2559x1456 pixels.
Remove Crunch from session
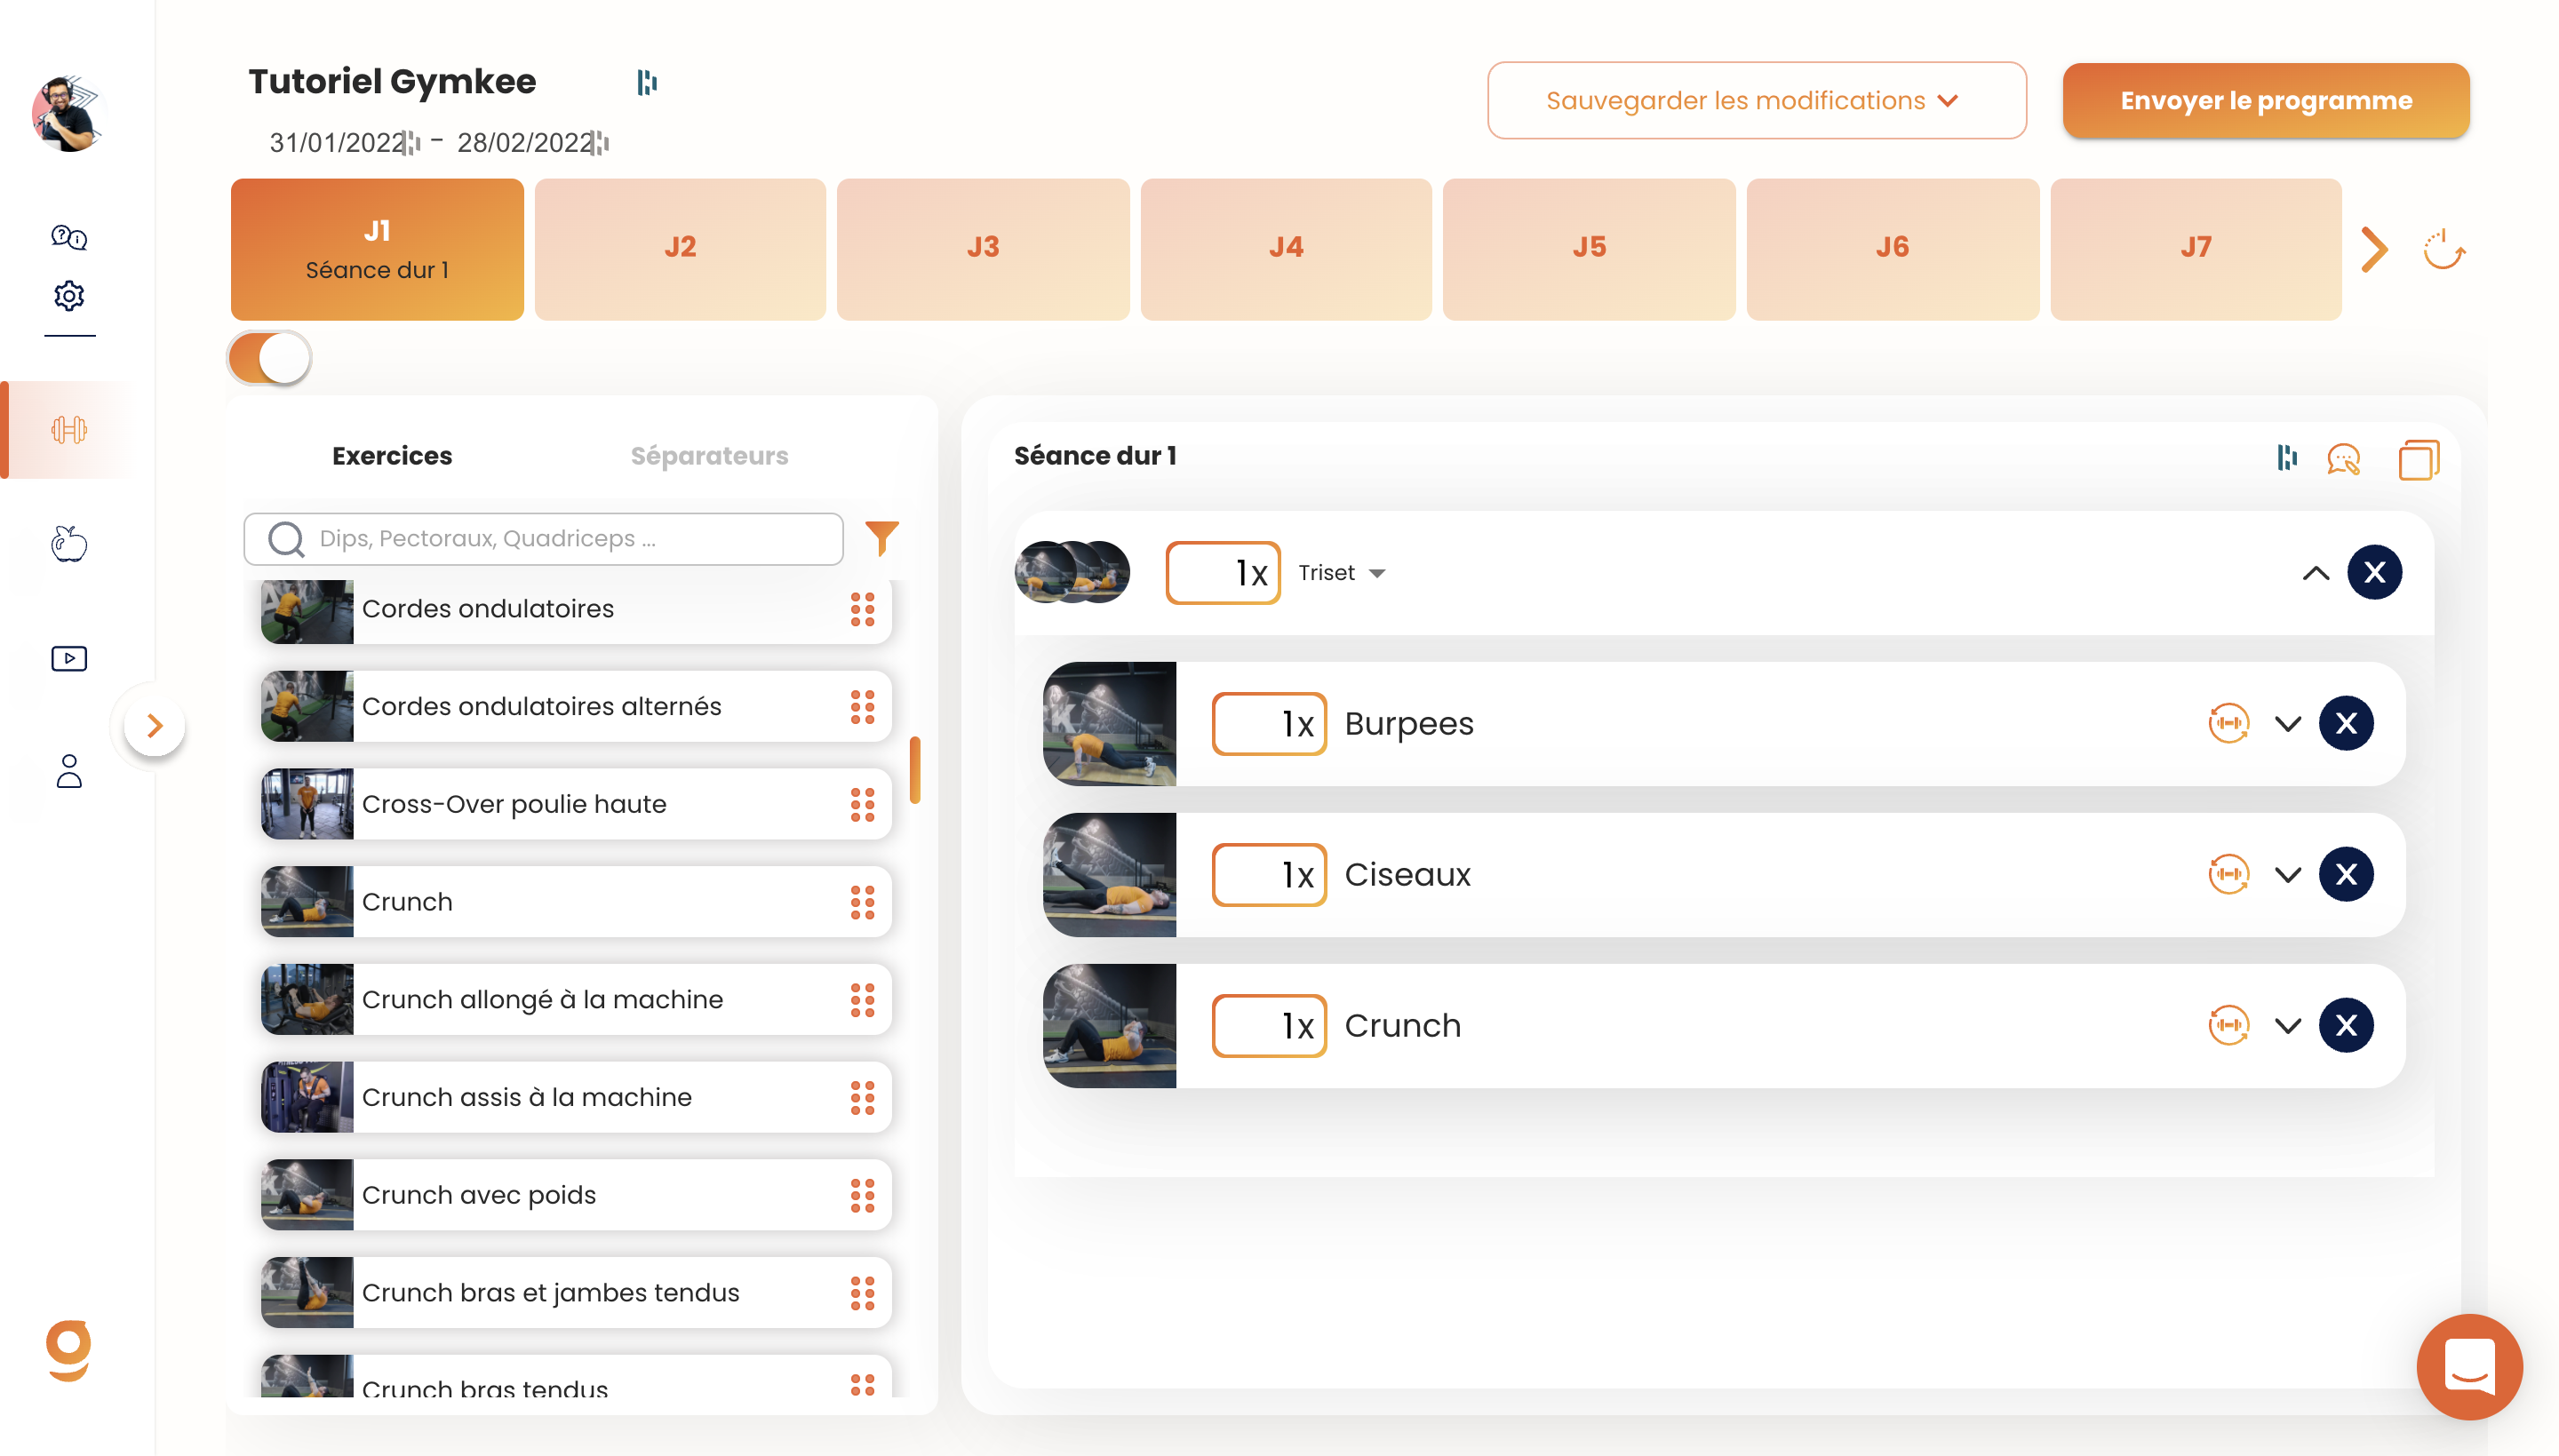[x=2345, y=1025]
